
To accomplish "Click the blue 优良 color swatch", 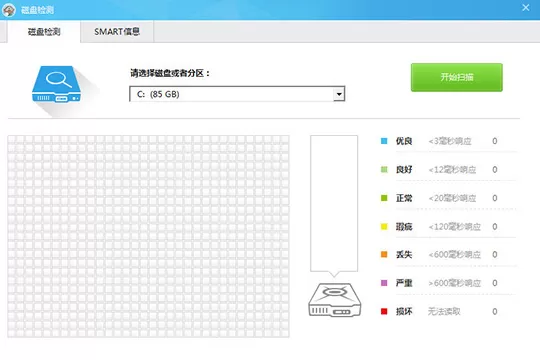I will [384, 141].
